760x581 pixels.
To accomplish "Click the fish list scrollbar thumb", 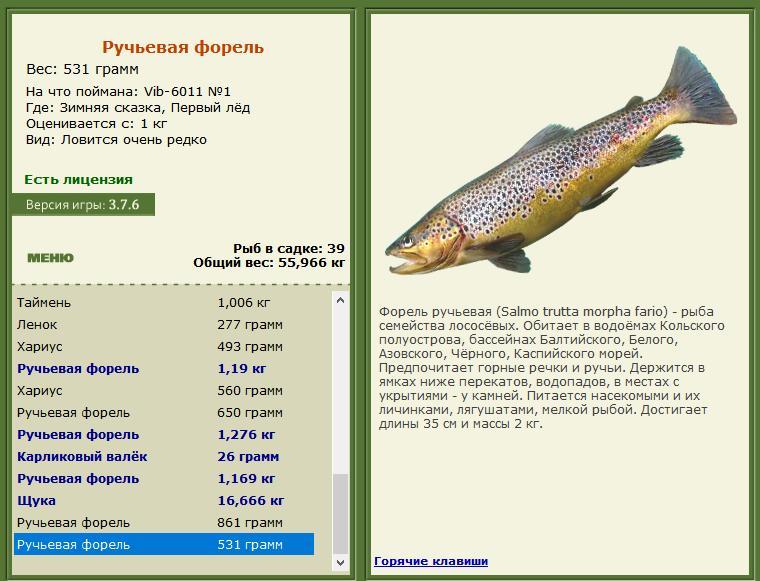I will pyautogui.click(x=340, y=514).
